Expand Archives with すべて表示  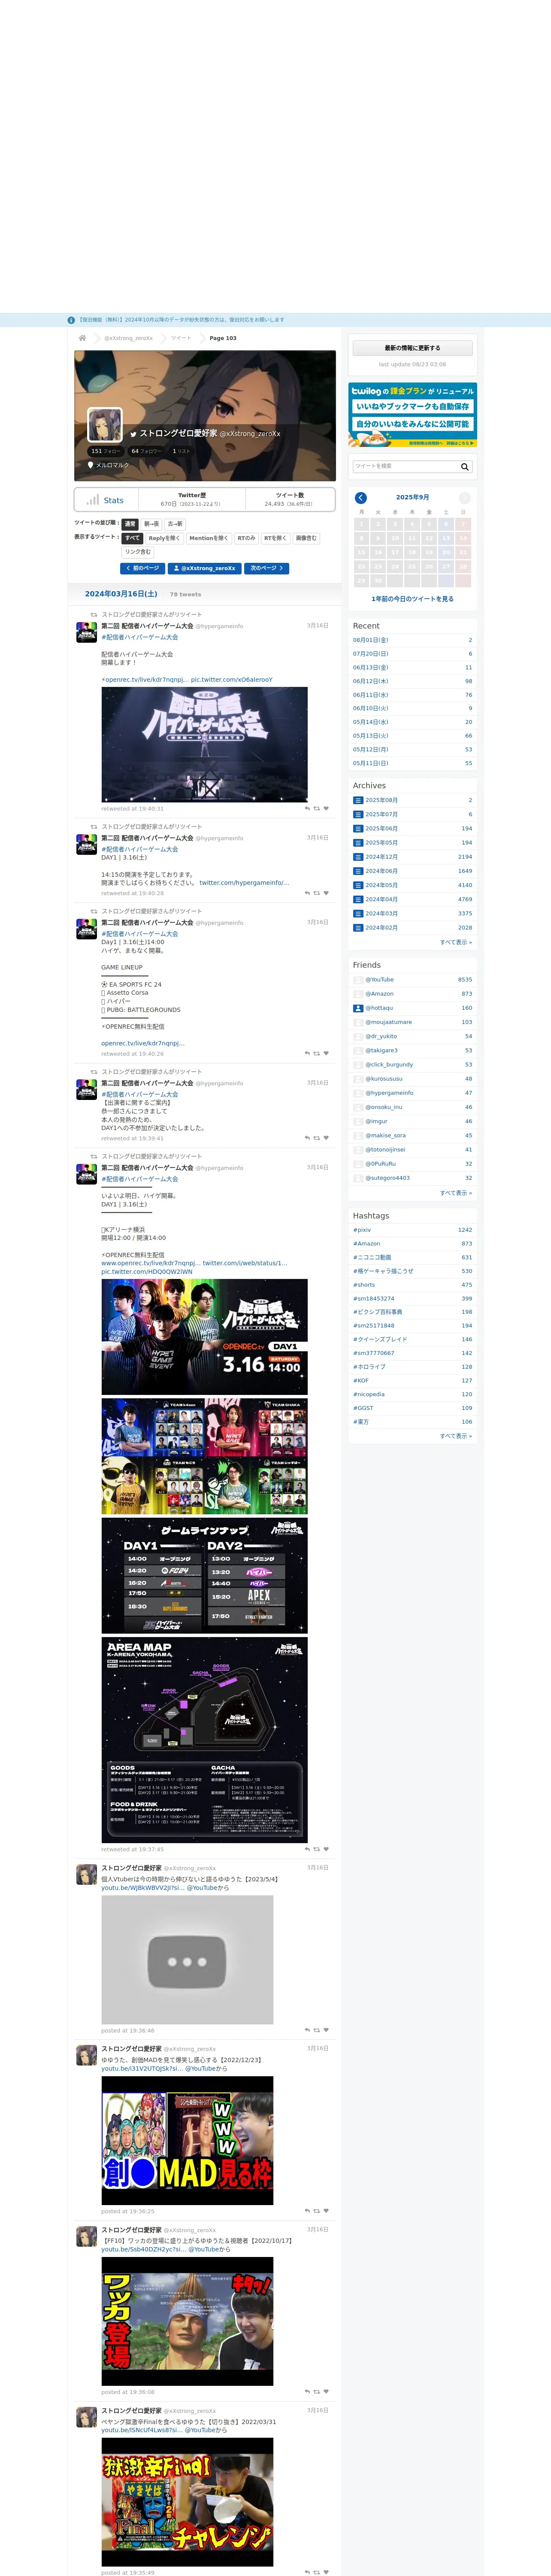[x=456, y=942]
